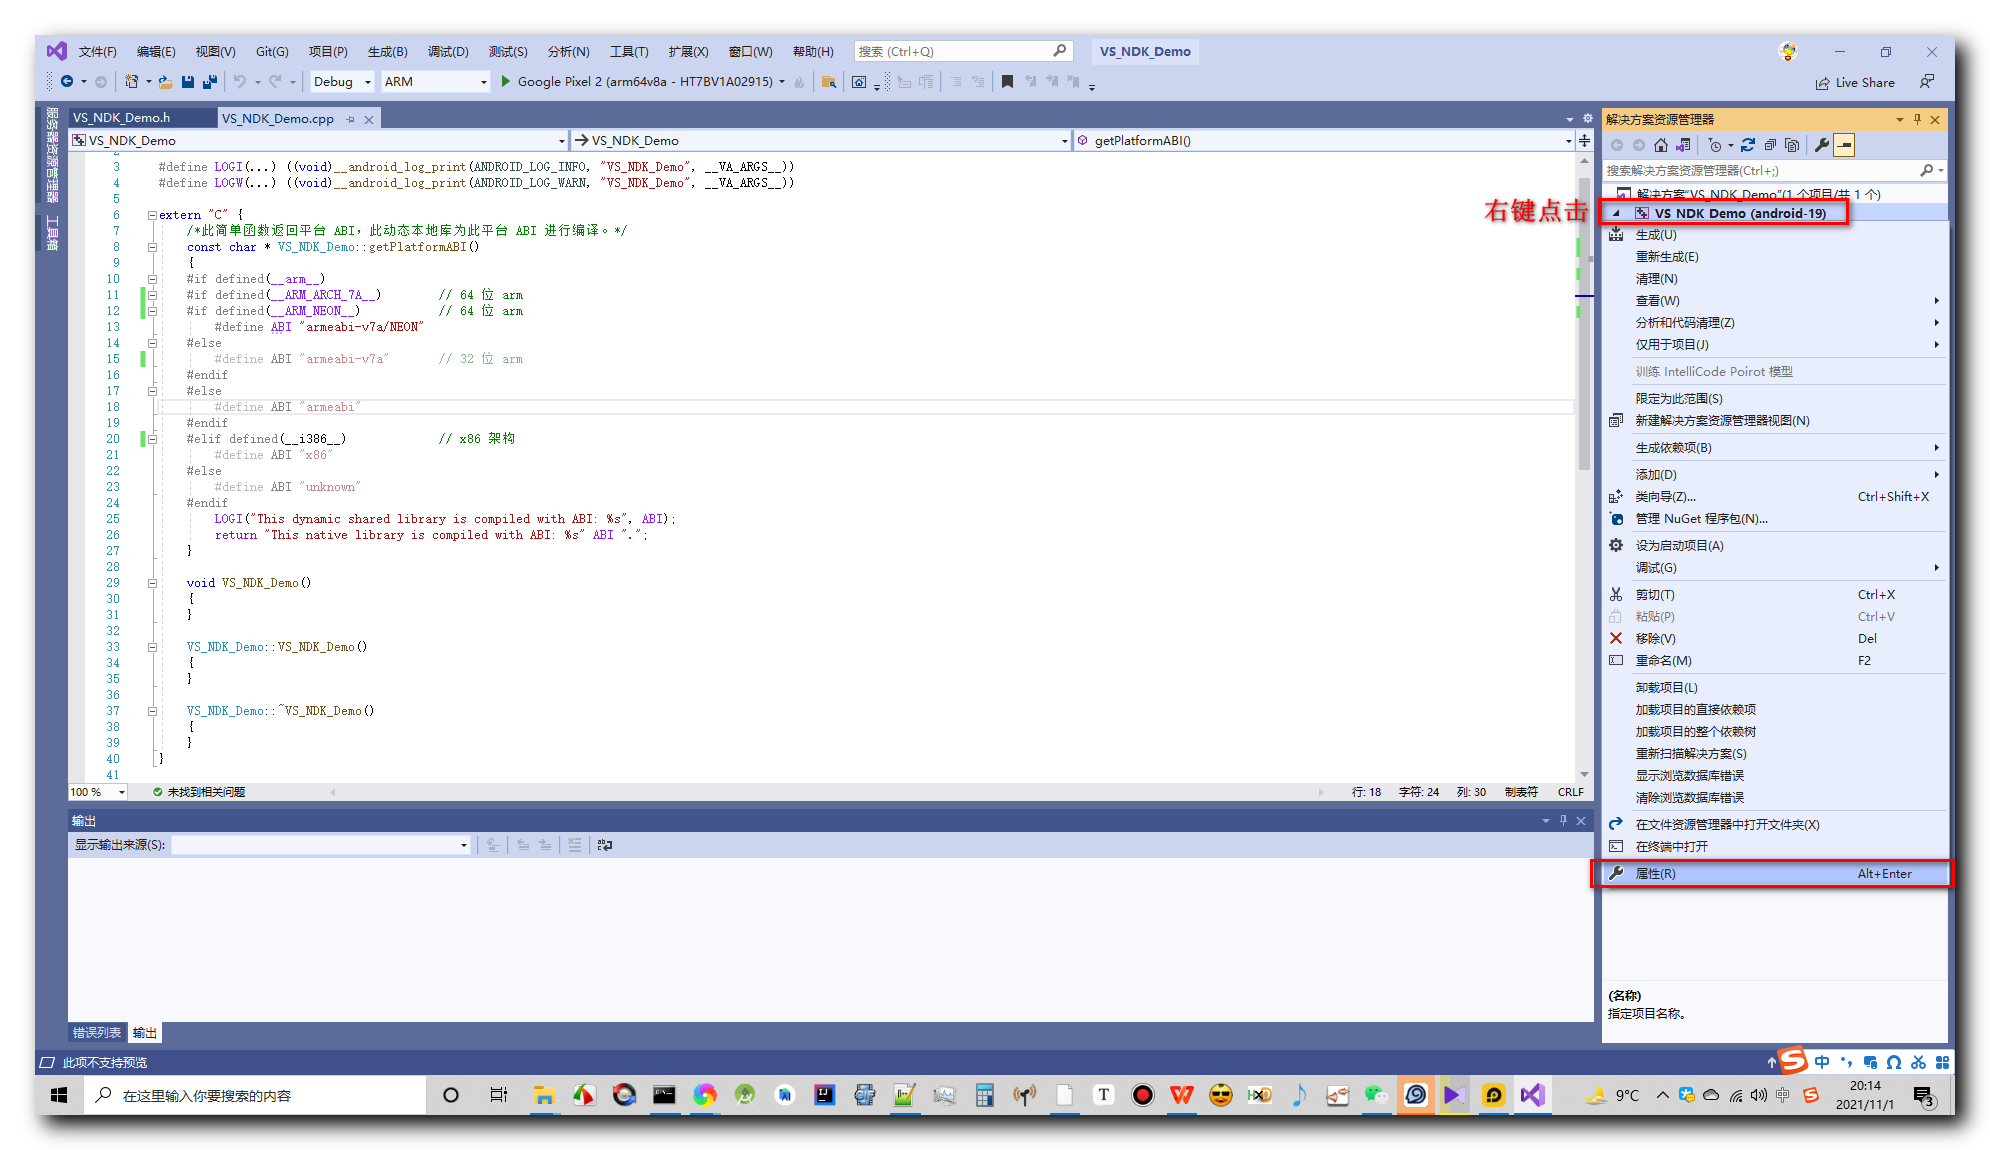Click the Find in Files folder icon
Viewport: 1990px width, 1150px height.
tap(828, 82)
